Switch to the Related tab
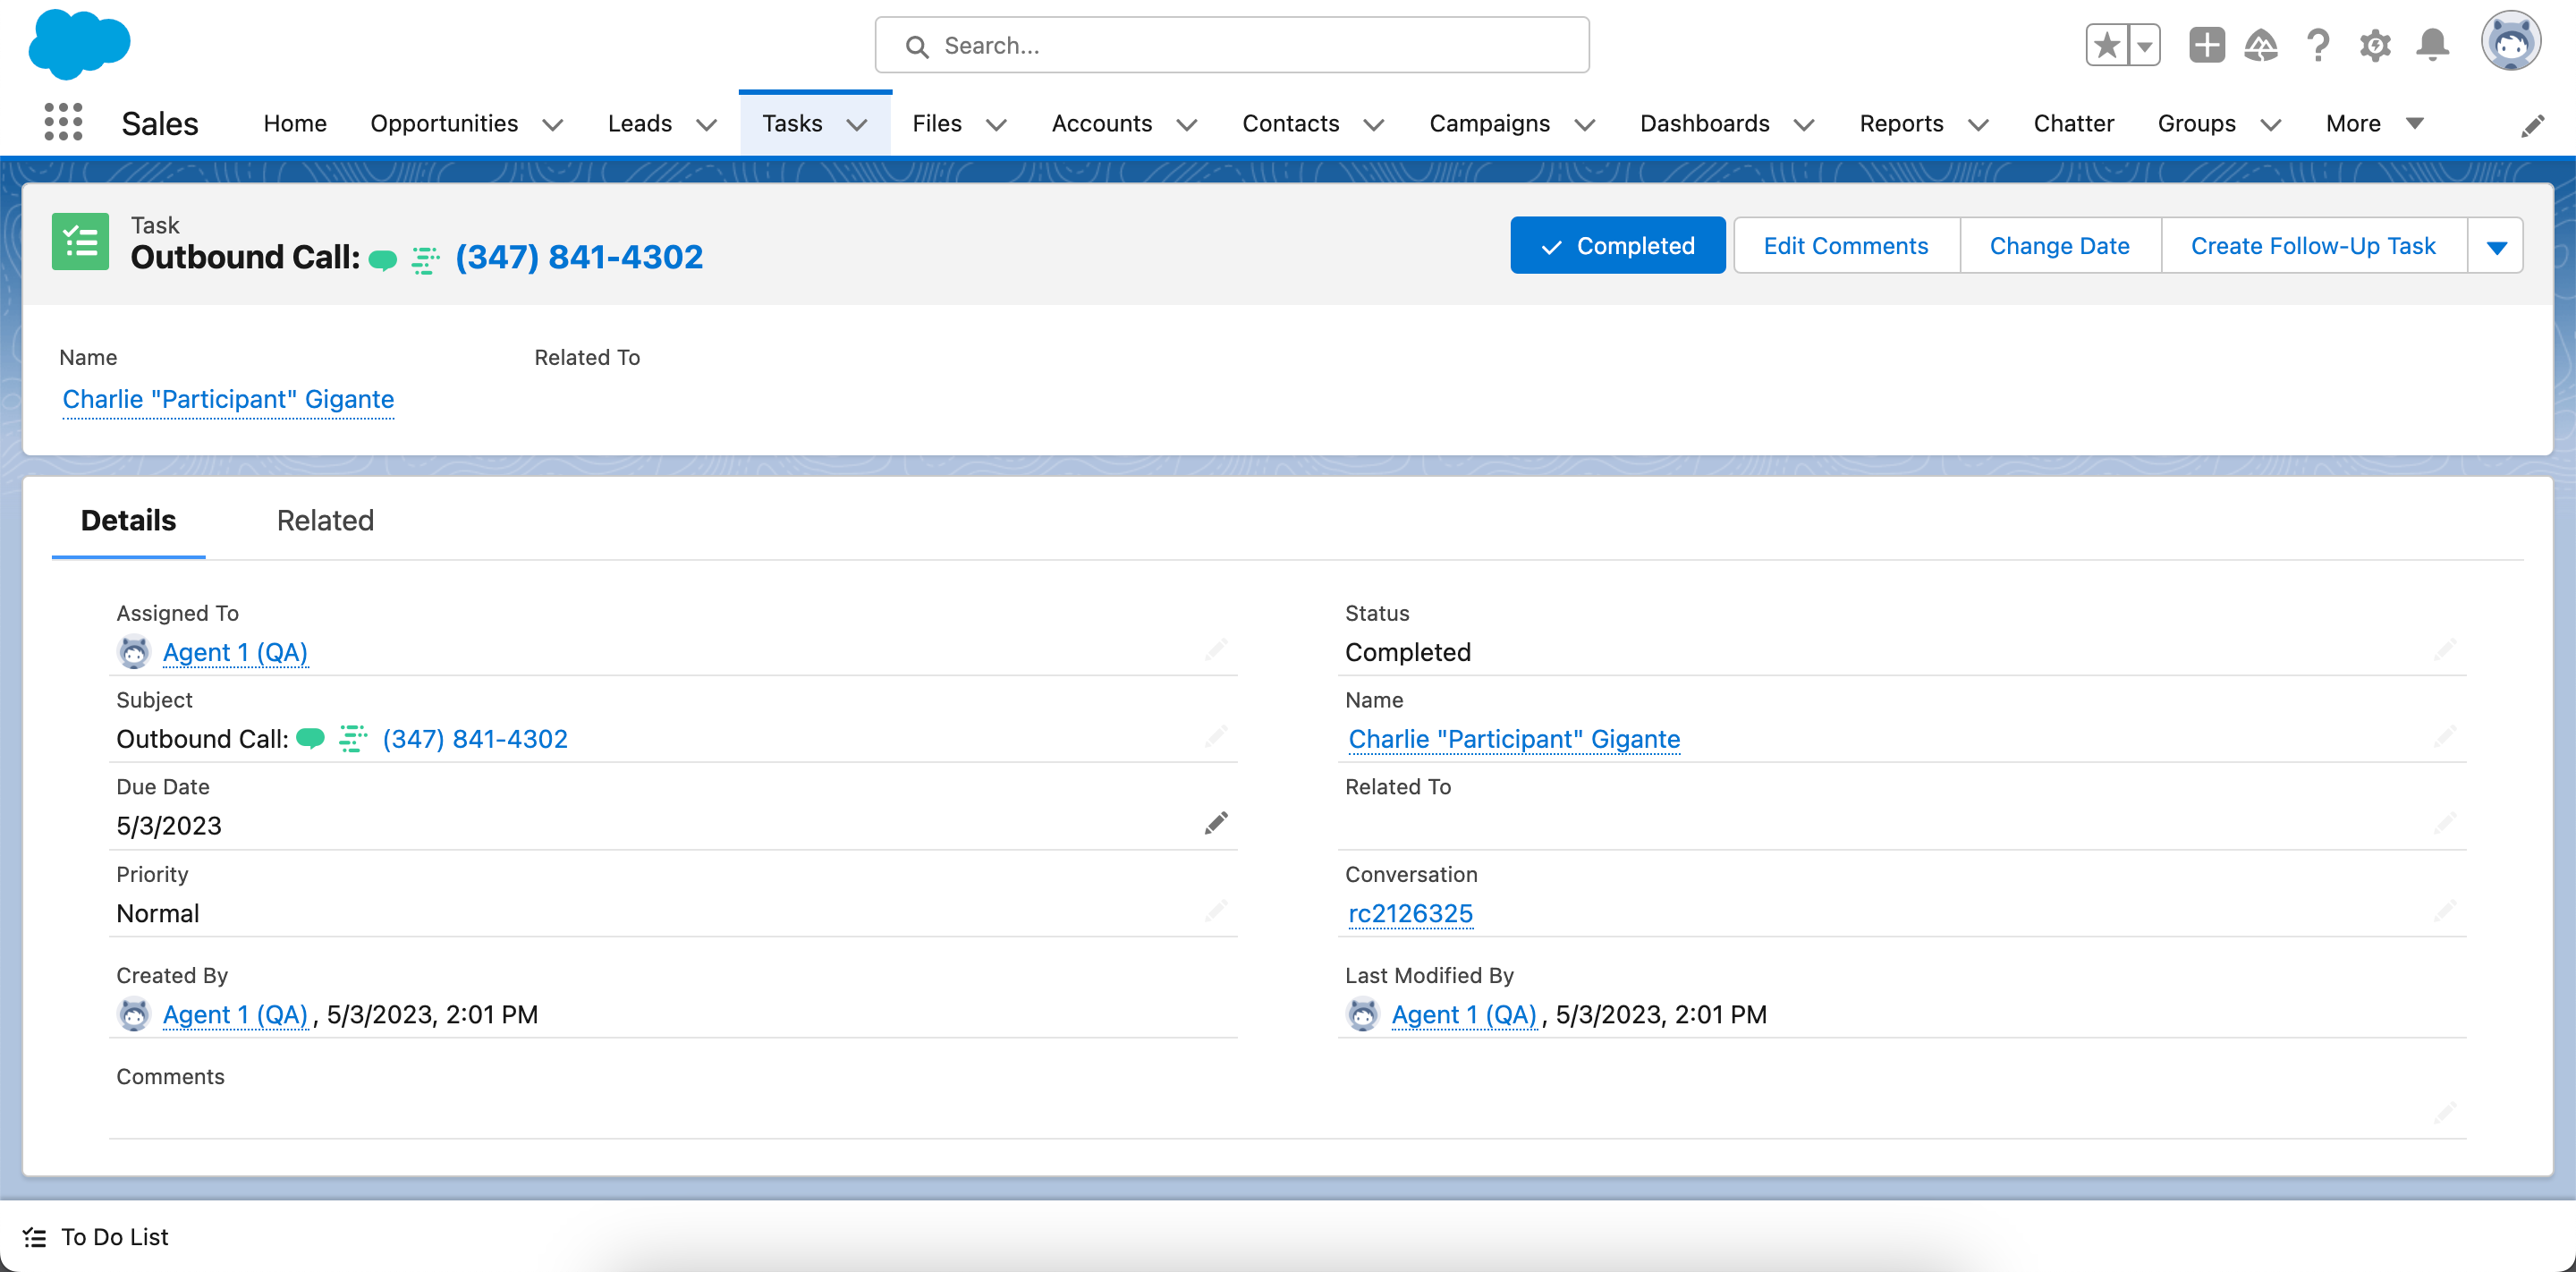Viewport: 2576px width, 1272px height. (x=325, y=520)
